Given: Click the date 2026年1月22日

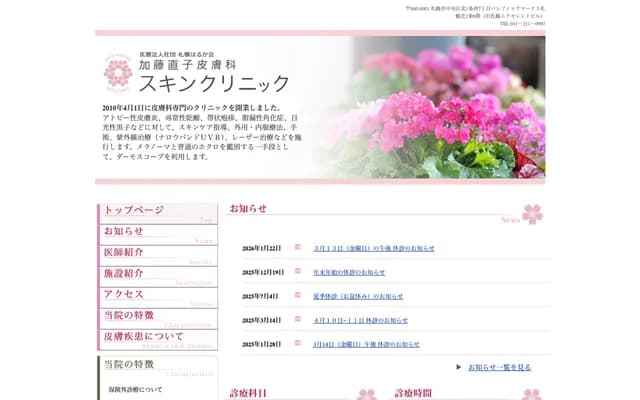Looking at the screenshot, I should pos(262,248).
